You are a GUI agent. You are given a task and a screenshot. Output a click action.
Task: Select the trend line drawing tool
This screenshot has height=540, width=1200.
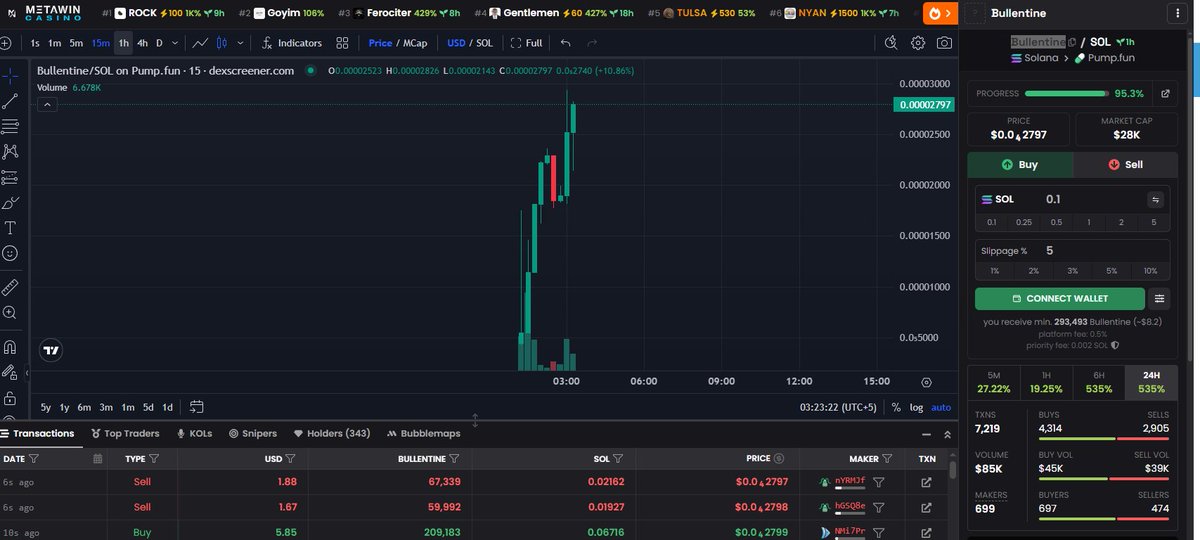click(x=10, y=101)
